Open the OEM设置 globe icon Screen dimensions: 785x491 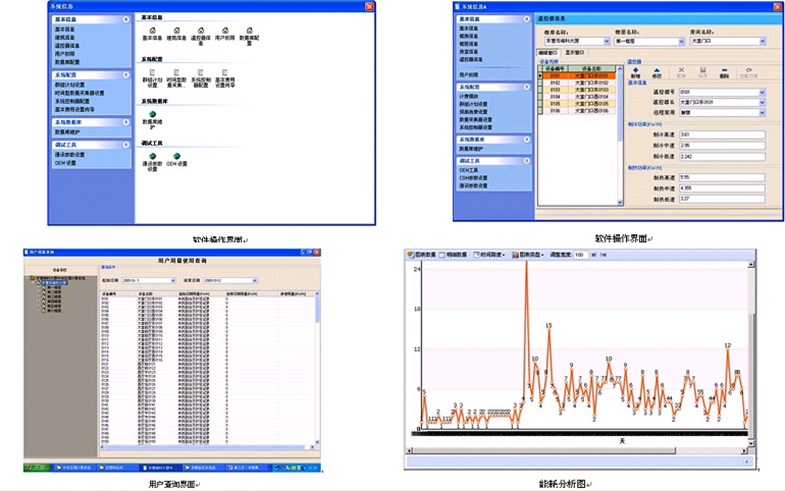pyautogui.click(x=177, y=157)
